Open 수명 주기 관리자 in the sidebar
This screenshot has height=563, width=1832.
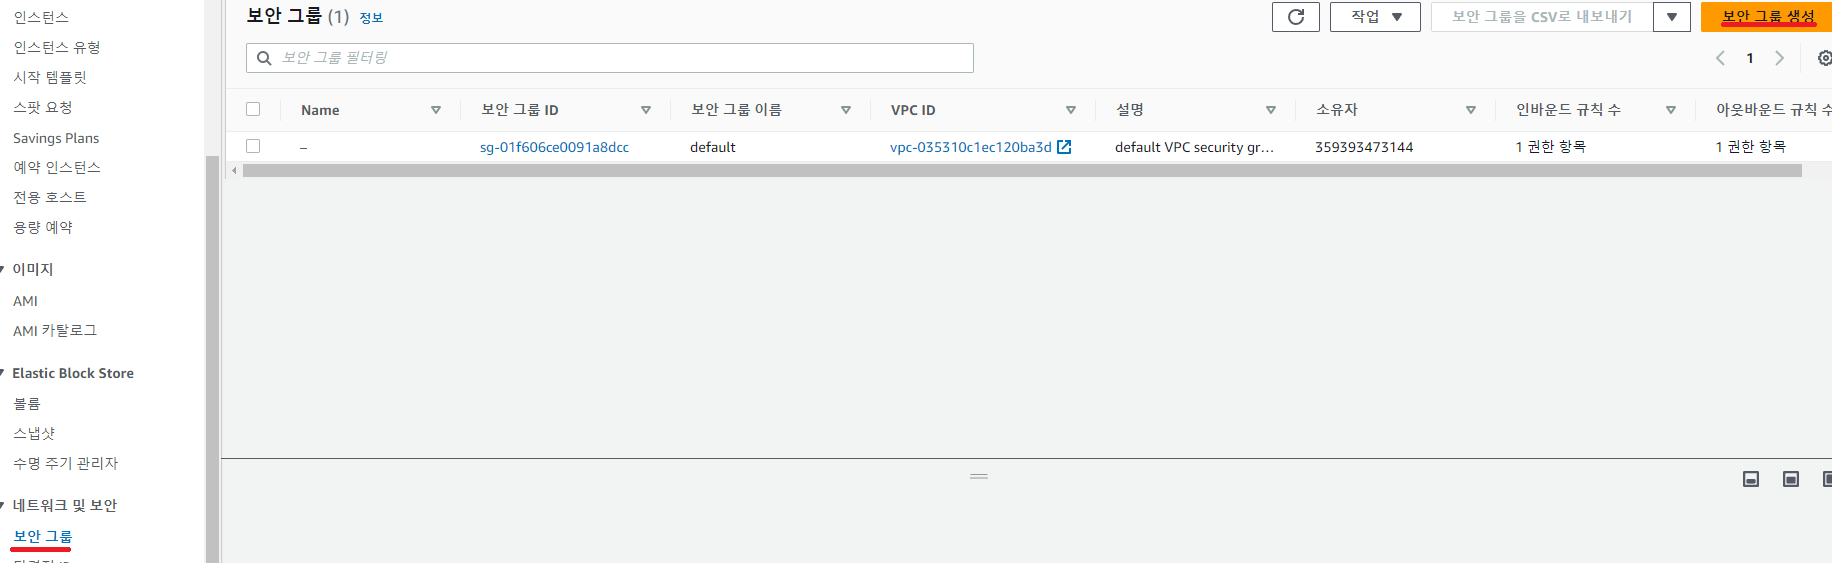pos(66,463)
